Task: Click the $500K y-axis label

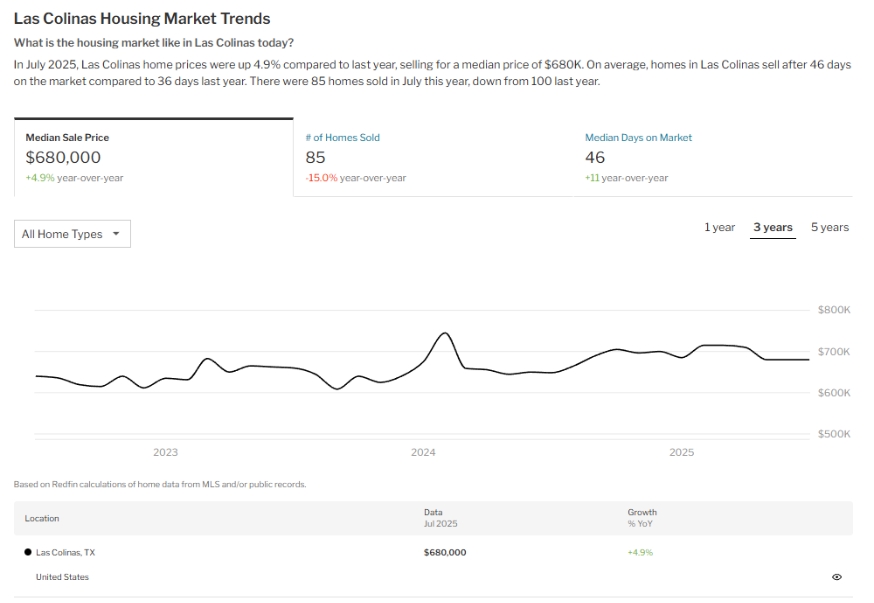Action: pos(834,434)
